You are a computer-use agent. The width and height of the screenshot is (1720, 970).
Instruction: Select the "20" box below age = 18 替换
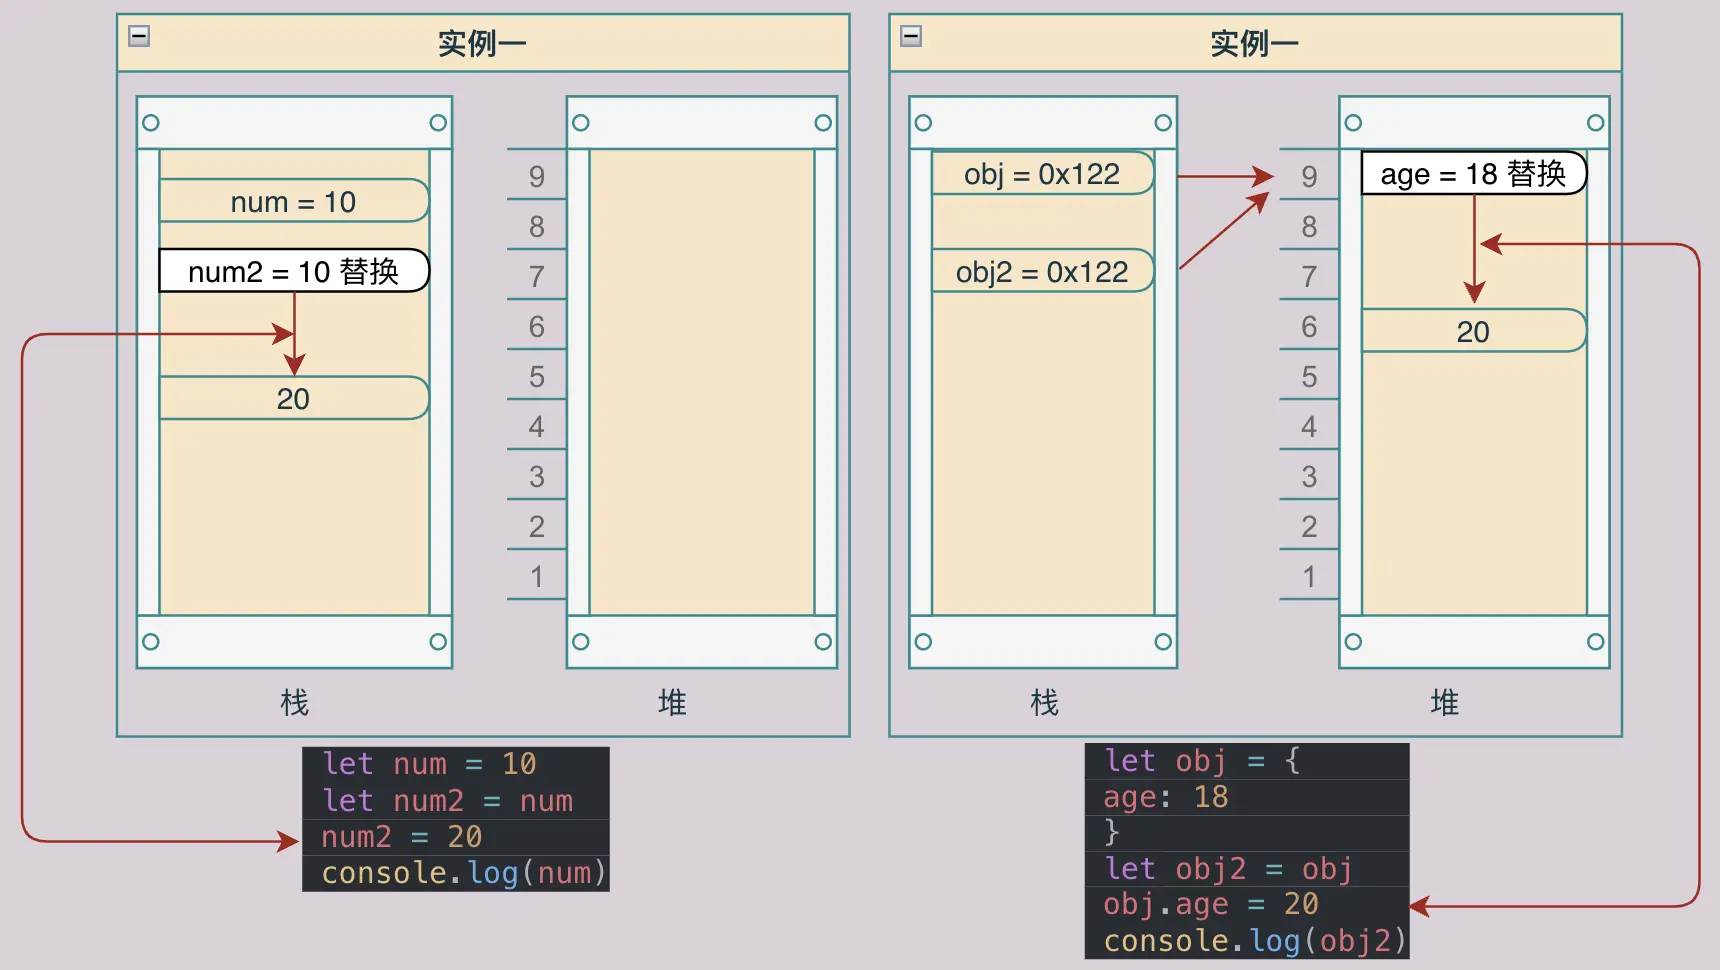coord(1474,331)
